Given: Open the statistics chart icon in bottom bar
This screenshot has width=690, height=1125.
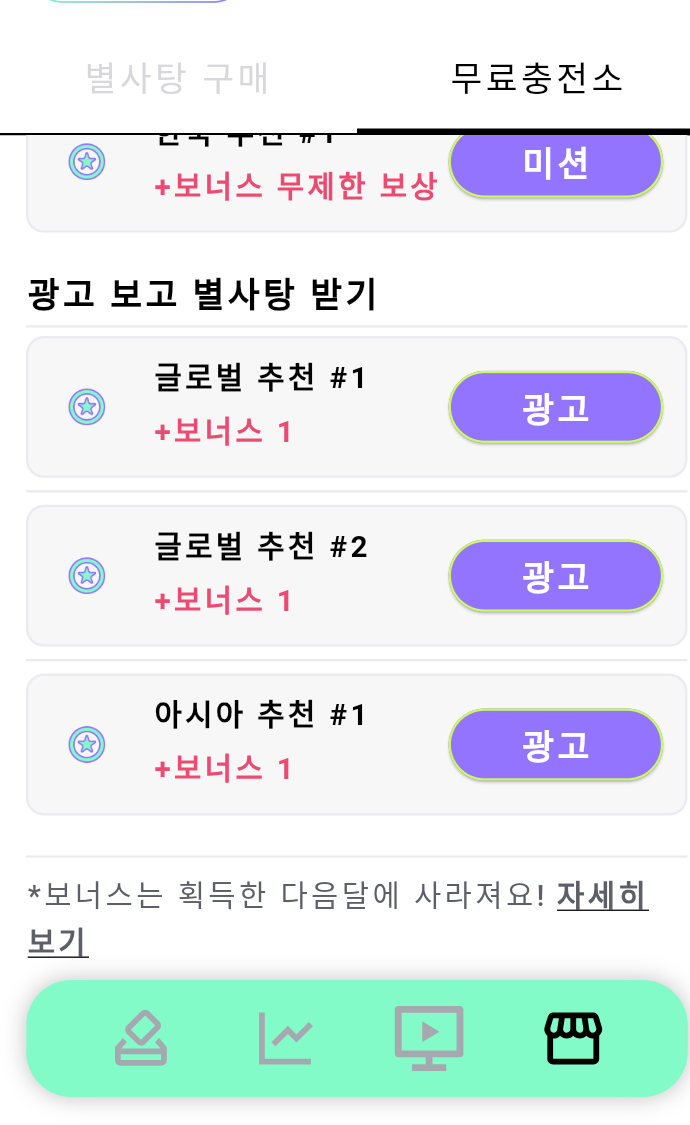Looking at the screenshot, I should point(285,1038).
